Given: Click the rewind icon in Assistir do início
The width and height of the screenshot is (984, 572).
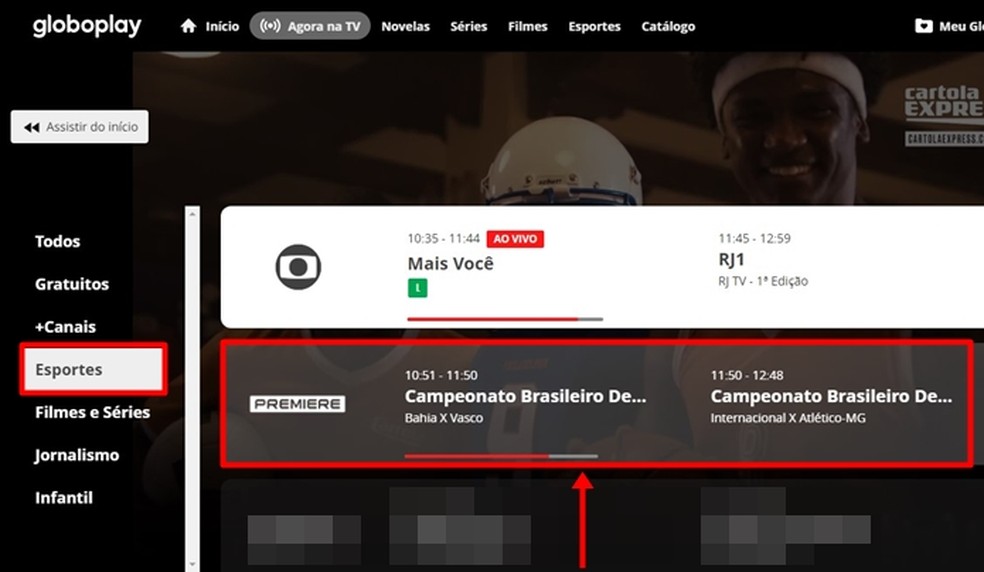Looking at the screenshot, I should (x=31, y=127).
